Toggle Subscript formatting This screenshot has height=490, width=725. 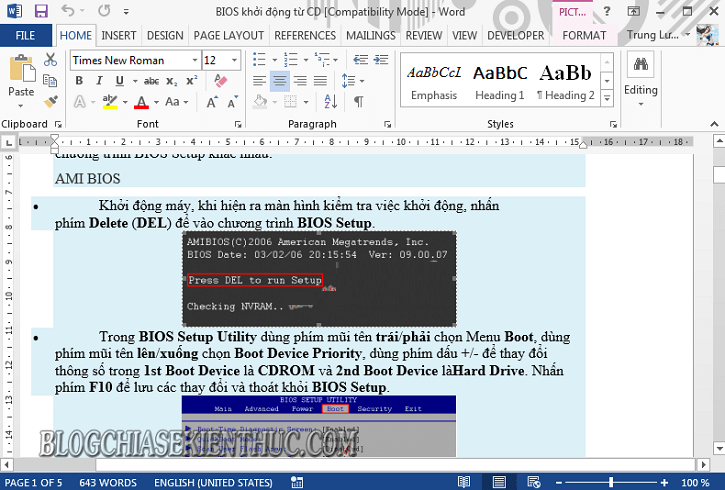pyautogui.click(x=172, y=81)
